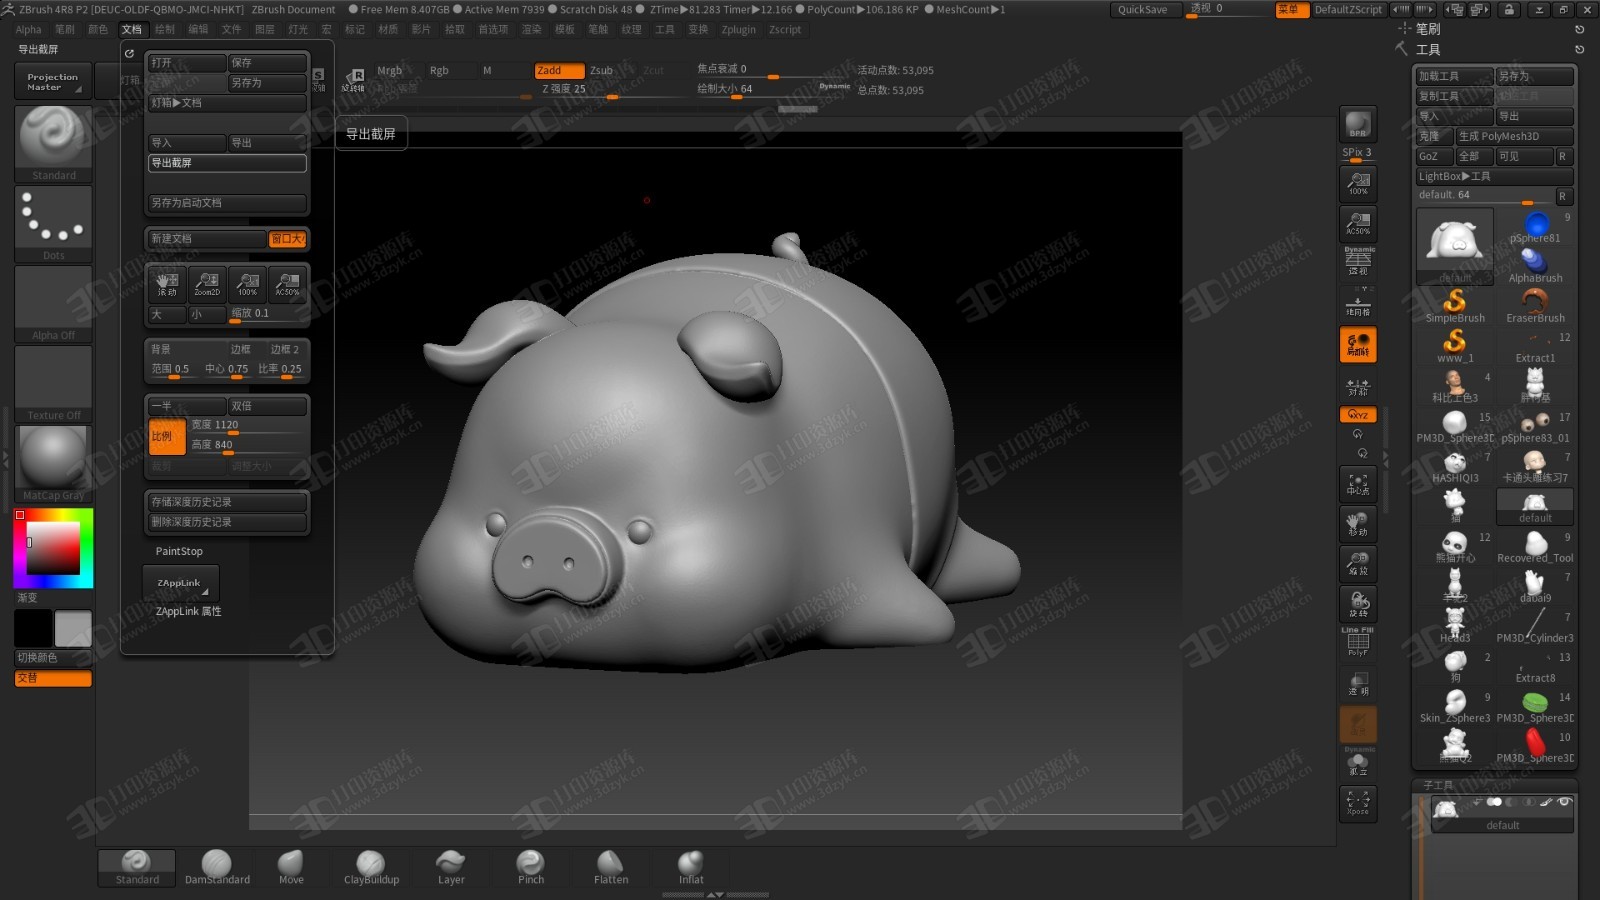Click the QuickSave button

1143,10
